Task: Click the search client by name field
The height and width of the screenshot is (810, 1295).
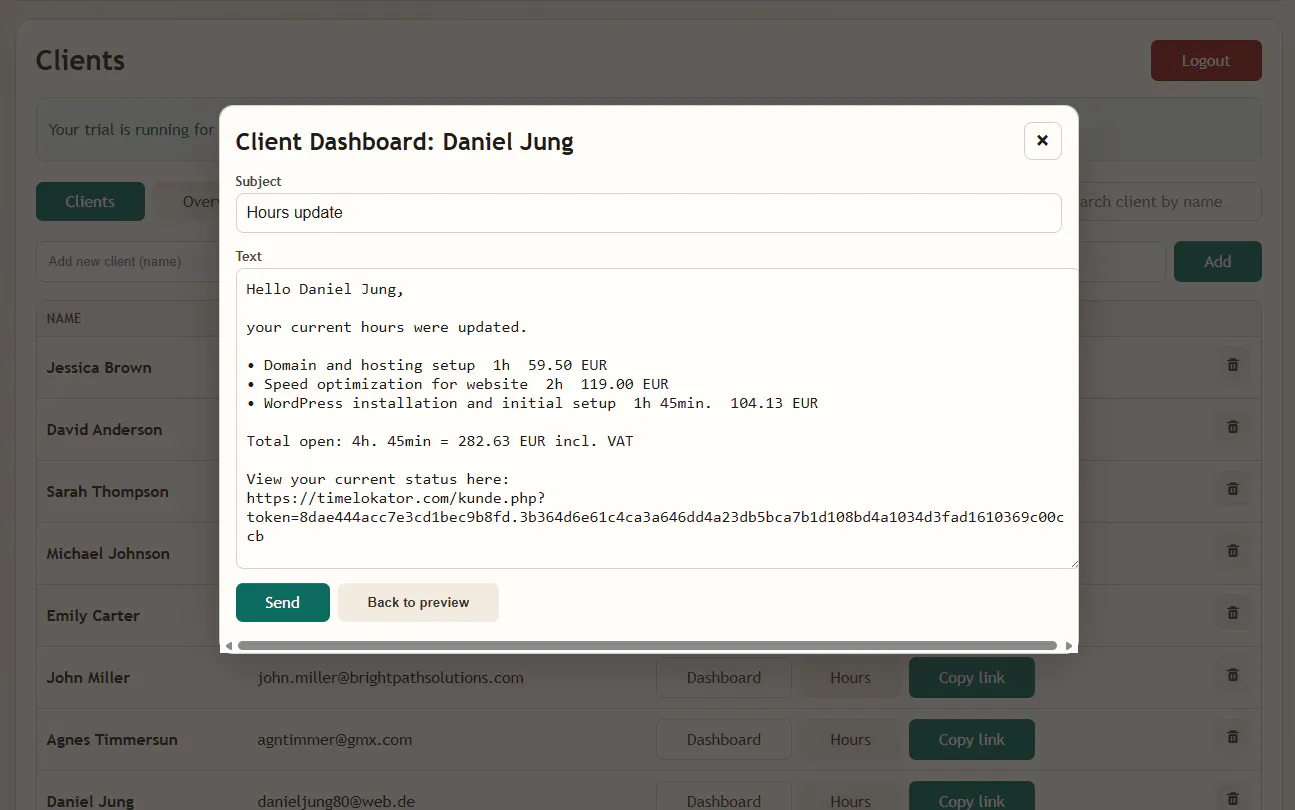Action: (x=1169, y=202)
